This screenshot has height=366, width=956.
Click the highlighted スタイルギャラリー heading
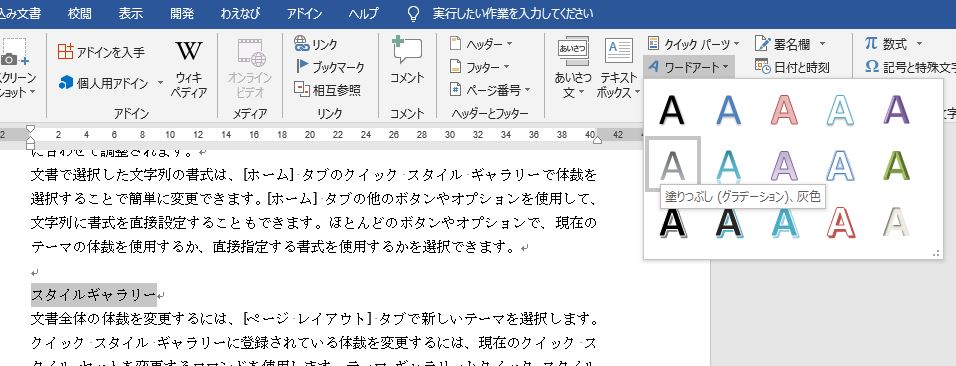click(93, 295)
